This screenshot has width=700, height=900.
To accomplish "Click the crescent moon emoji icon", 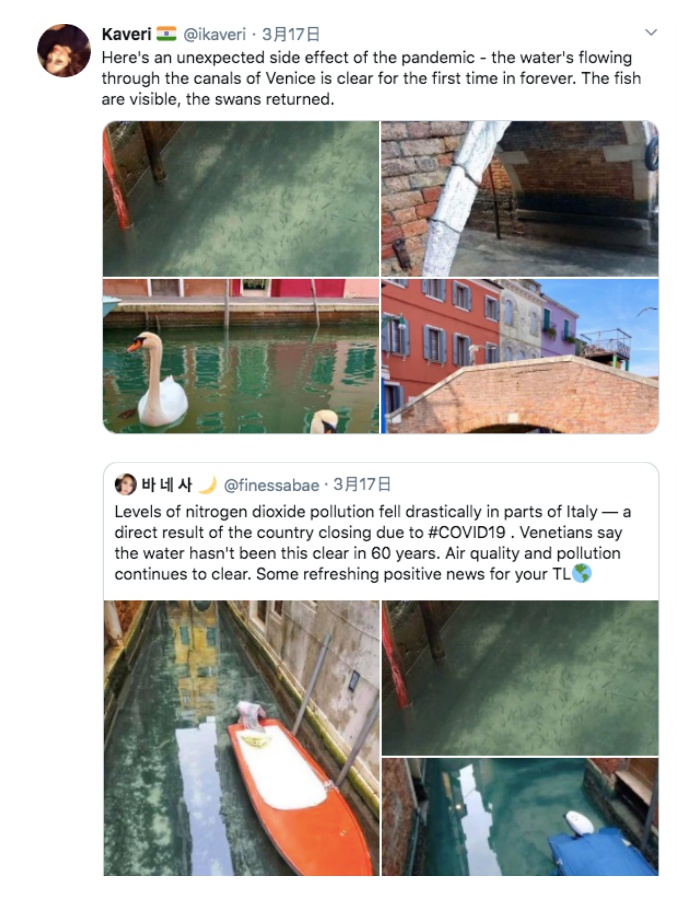I will (x=207, y=485).
